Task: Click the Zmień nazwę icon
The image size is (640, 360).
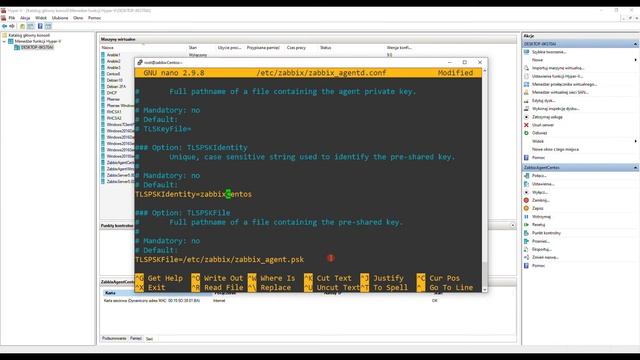Action: [x=526, y=258]
